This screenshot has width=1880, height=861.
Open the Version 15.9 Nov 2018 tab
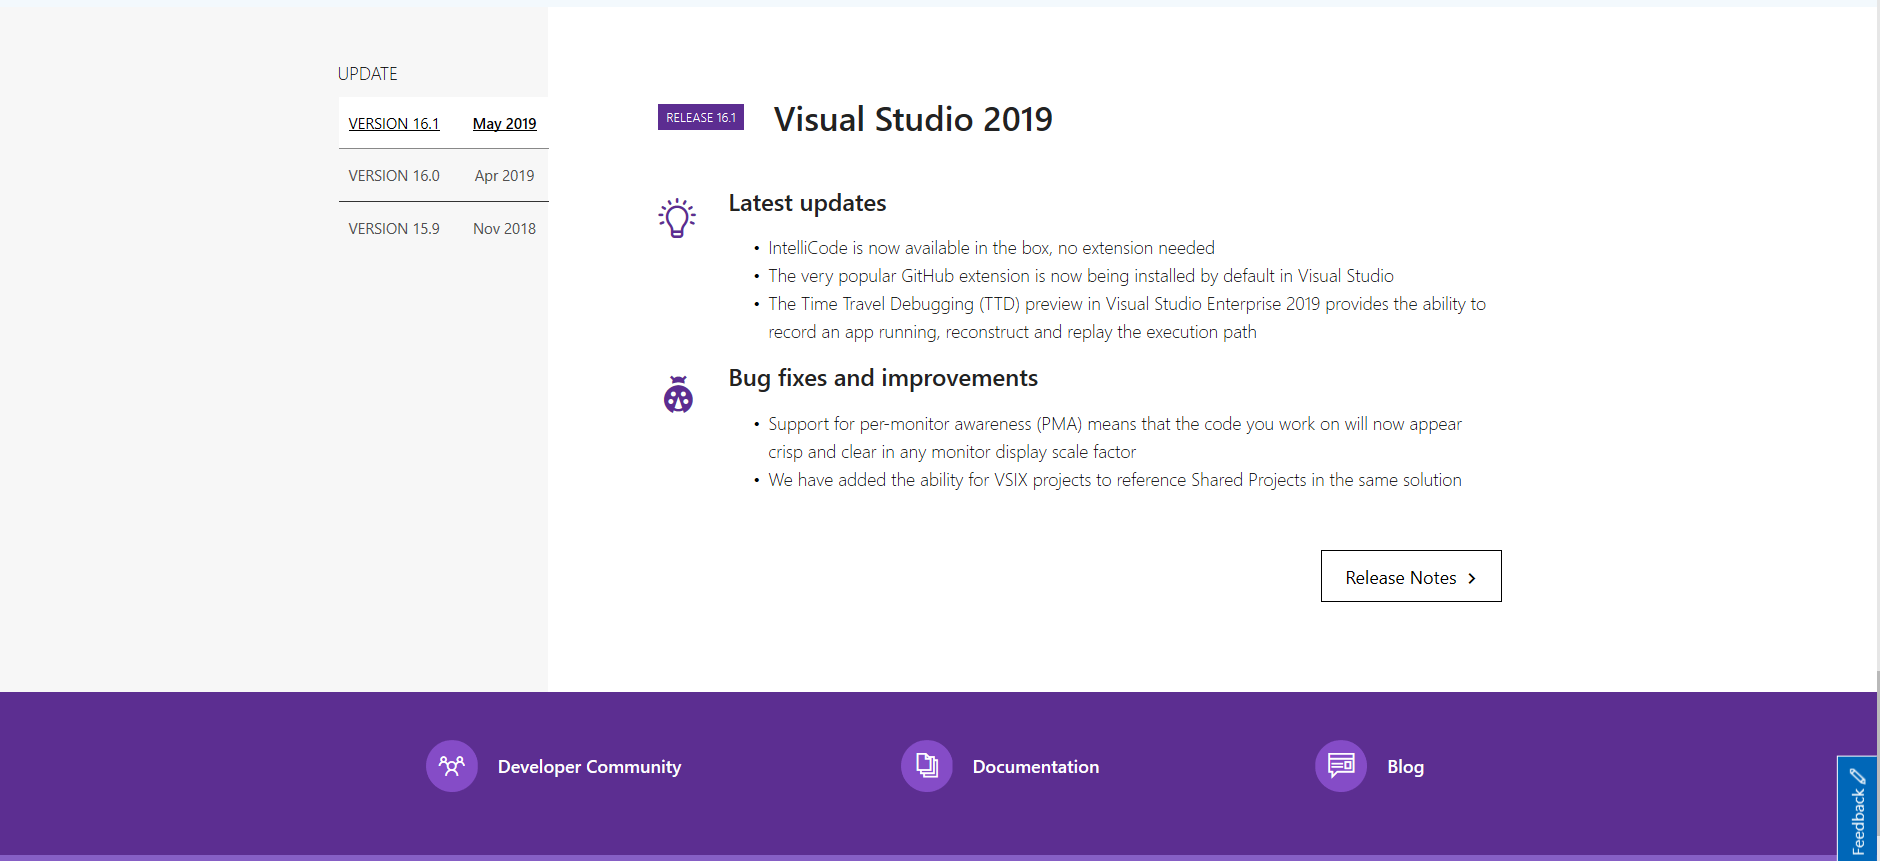(443, 228)
